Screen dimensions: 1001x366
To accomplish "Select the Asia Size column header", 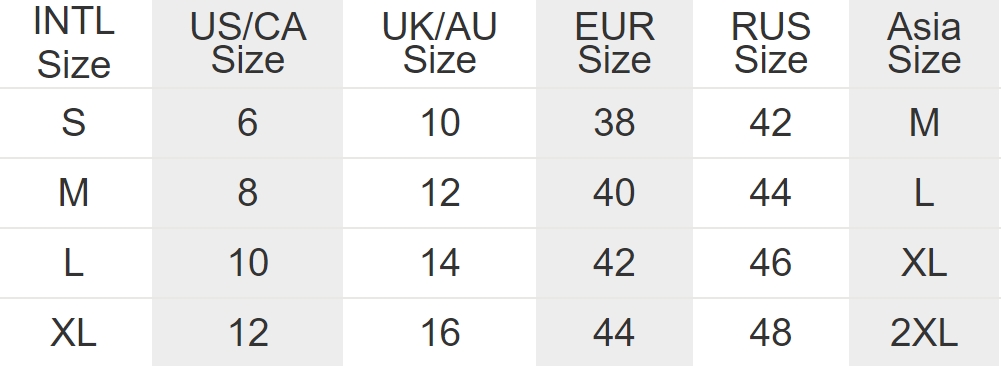I will (x=924, y=43).
